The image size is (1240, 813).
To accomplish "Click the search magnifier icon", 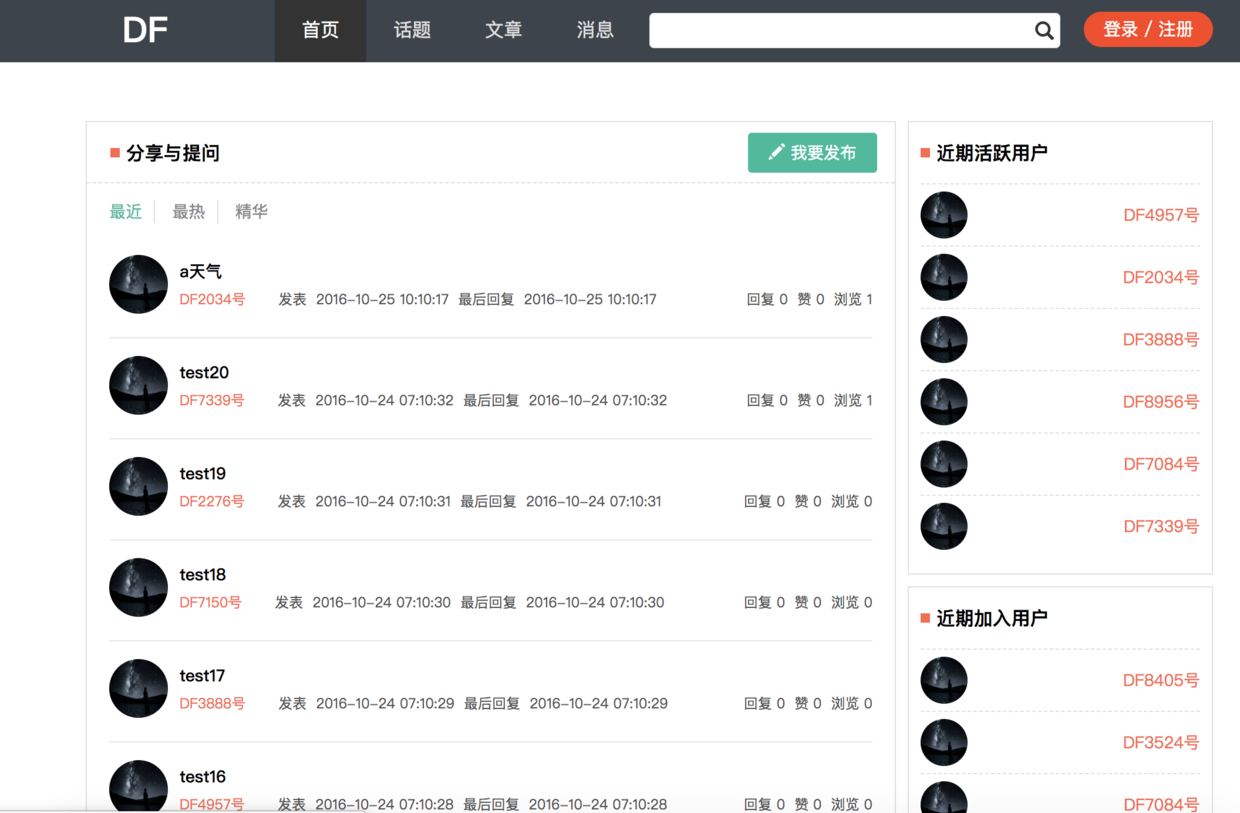I will (x=1044, y=31).
